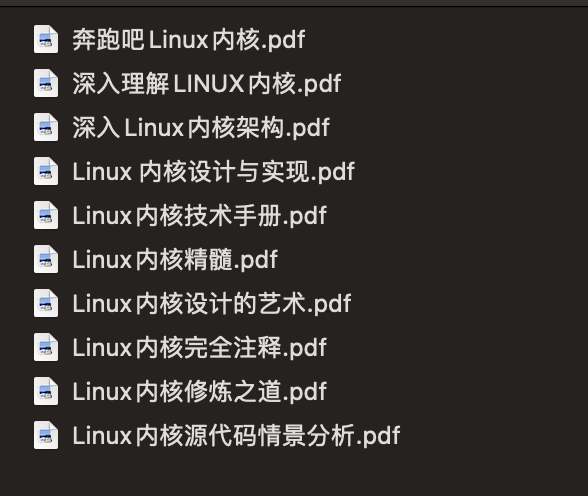Select the PDF icon for Linux内核完全注释.pdf
Image resolution: width=588 pixels, height=496 pixels.
[x=46, y=347]
